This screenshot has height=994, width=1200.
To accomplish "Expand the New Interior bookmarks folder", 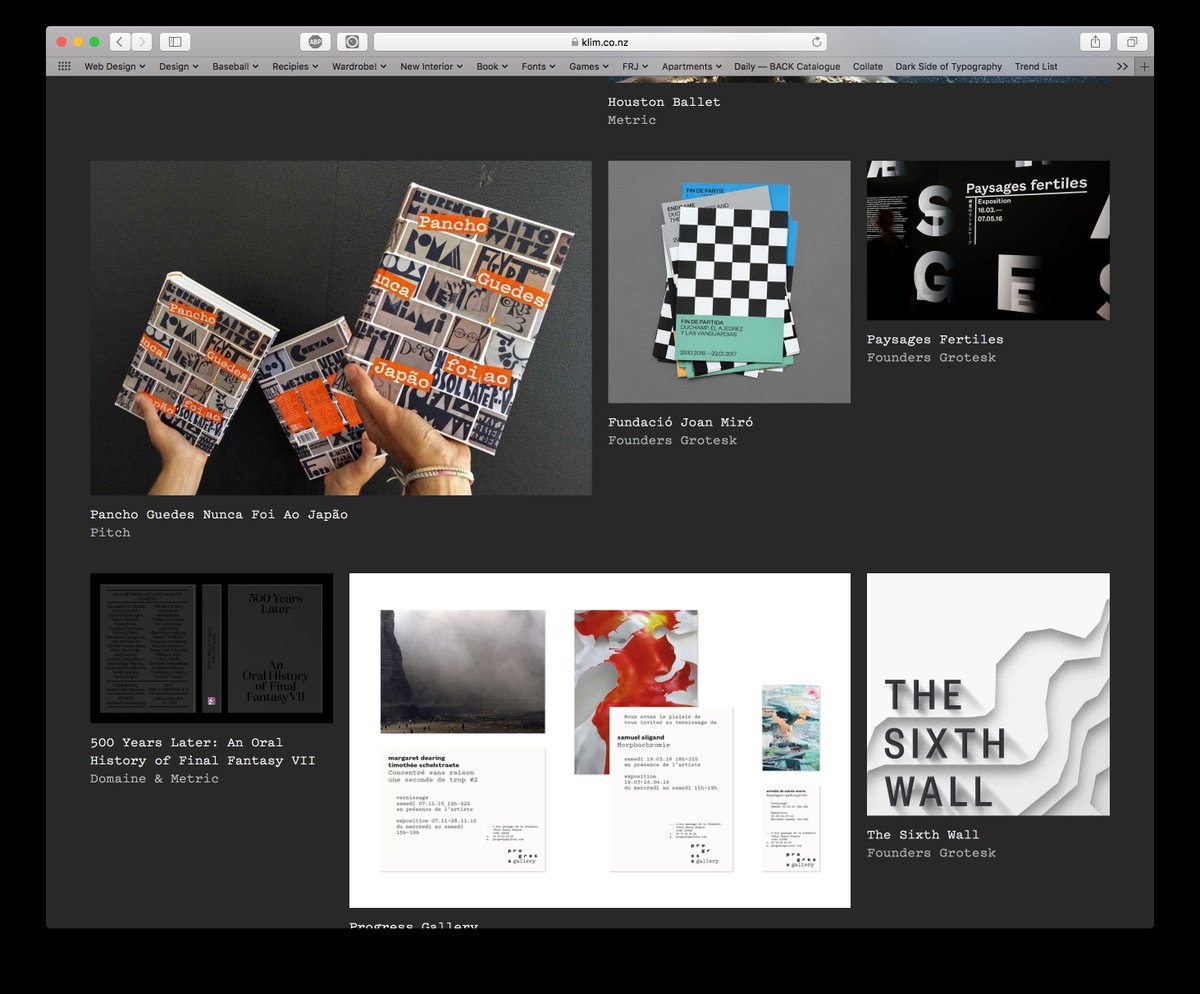I will 432,67.
